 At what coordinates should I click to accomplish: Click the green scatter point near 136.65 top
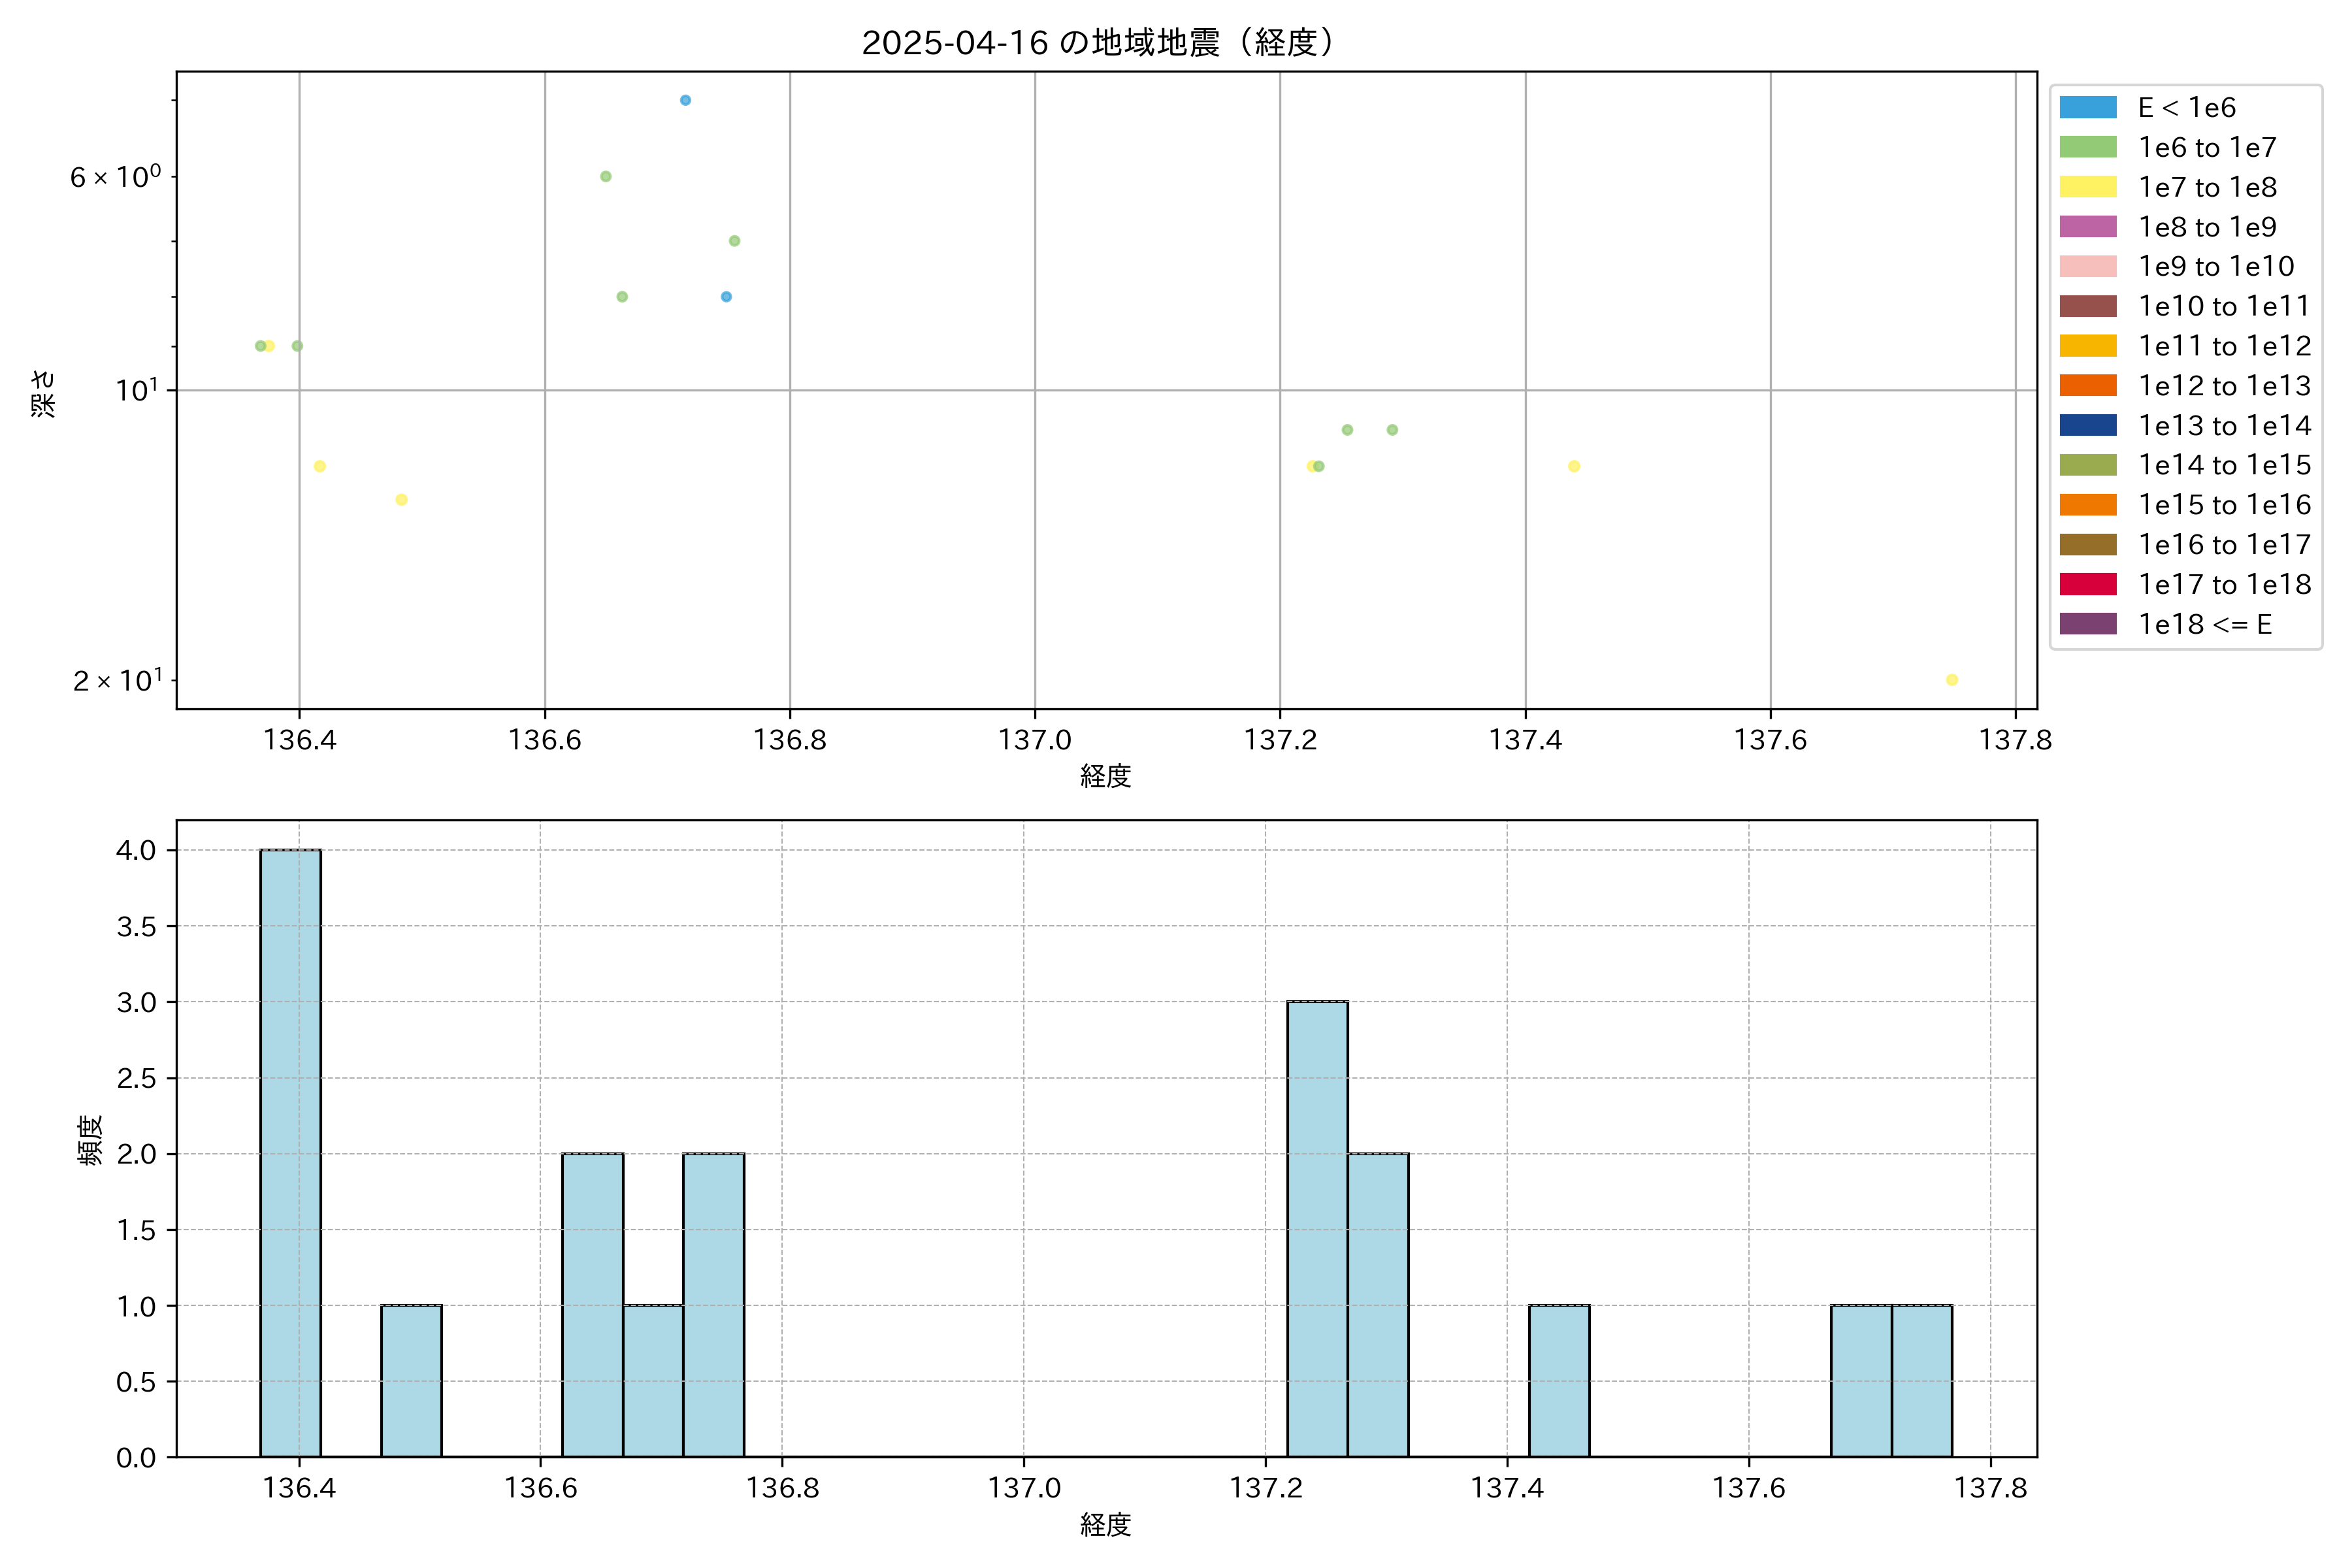605,176
